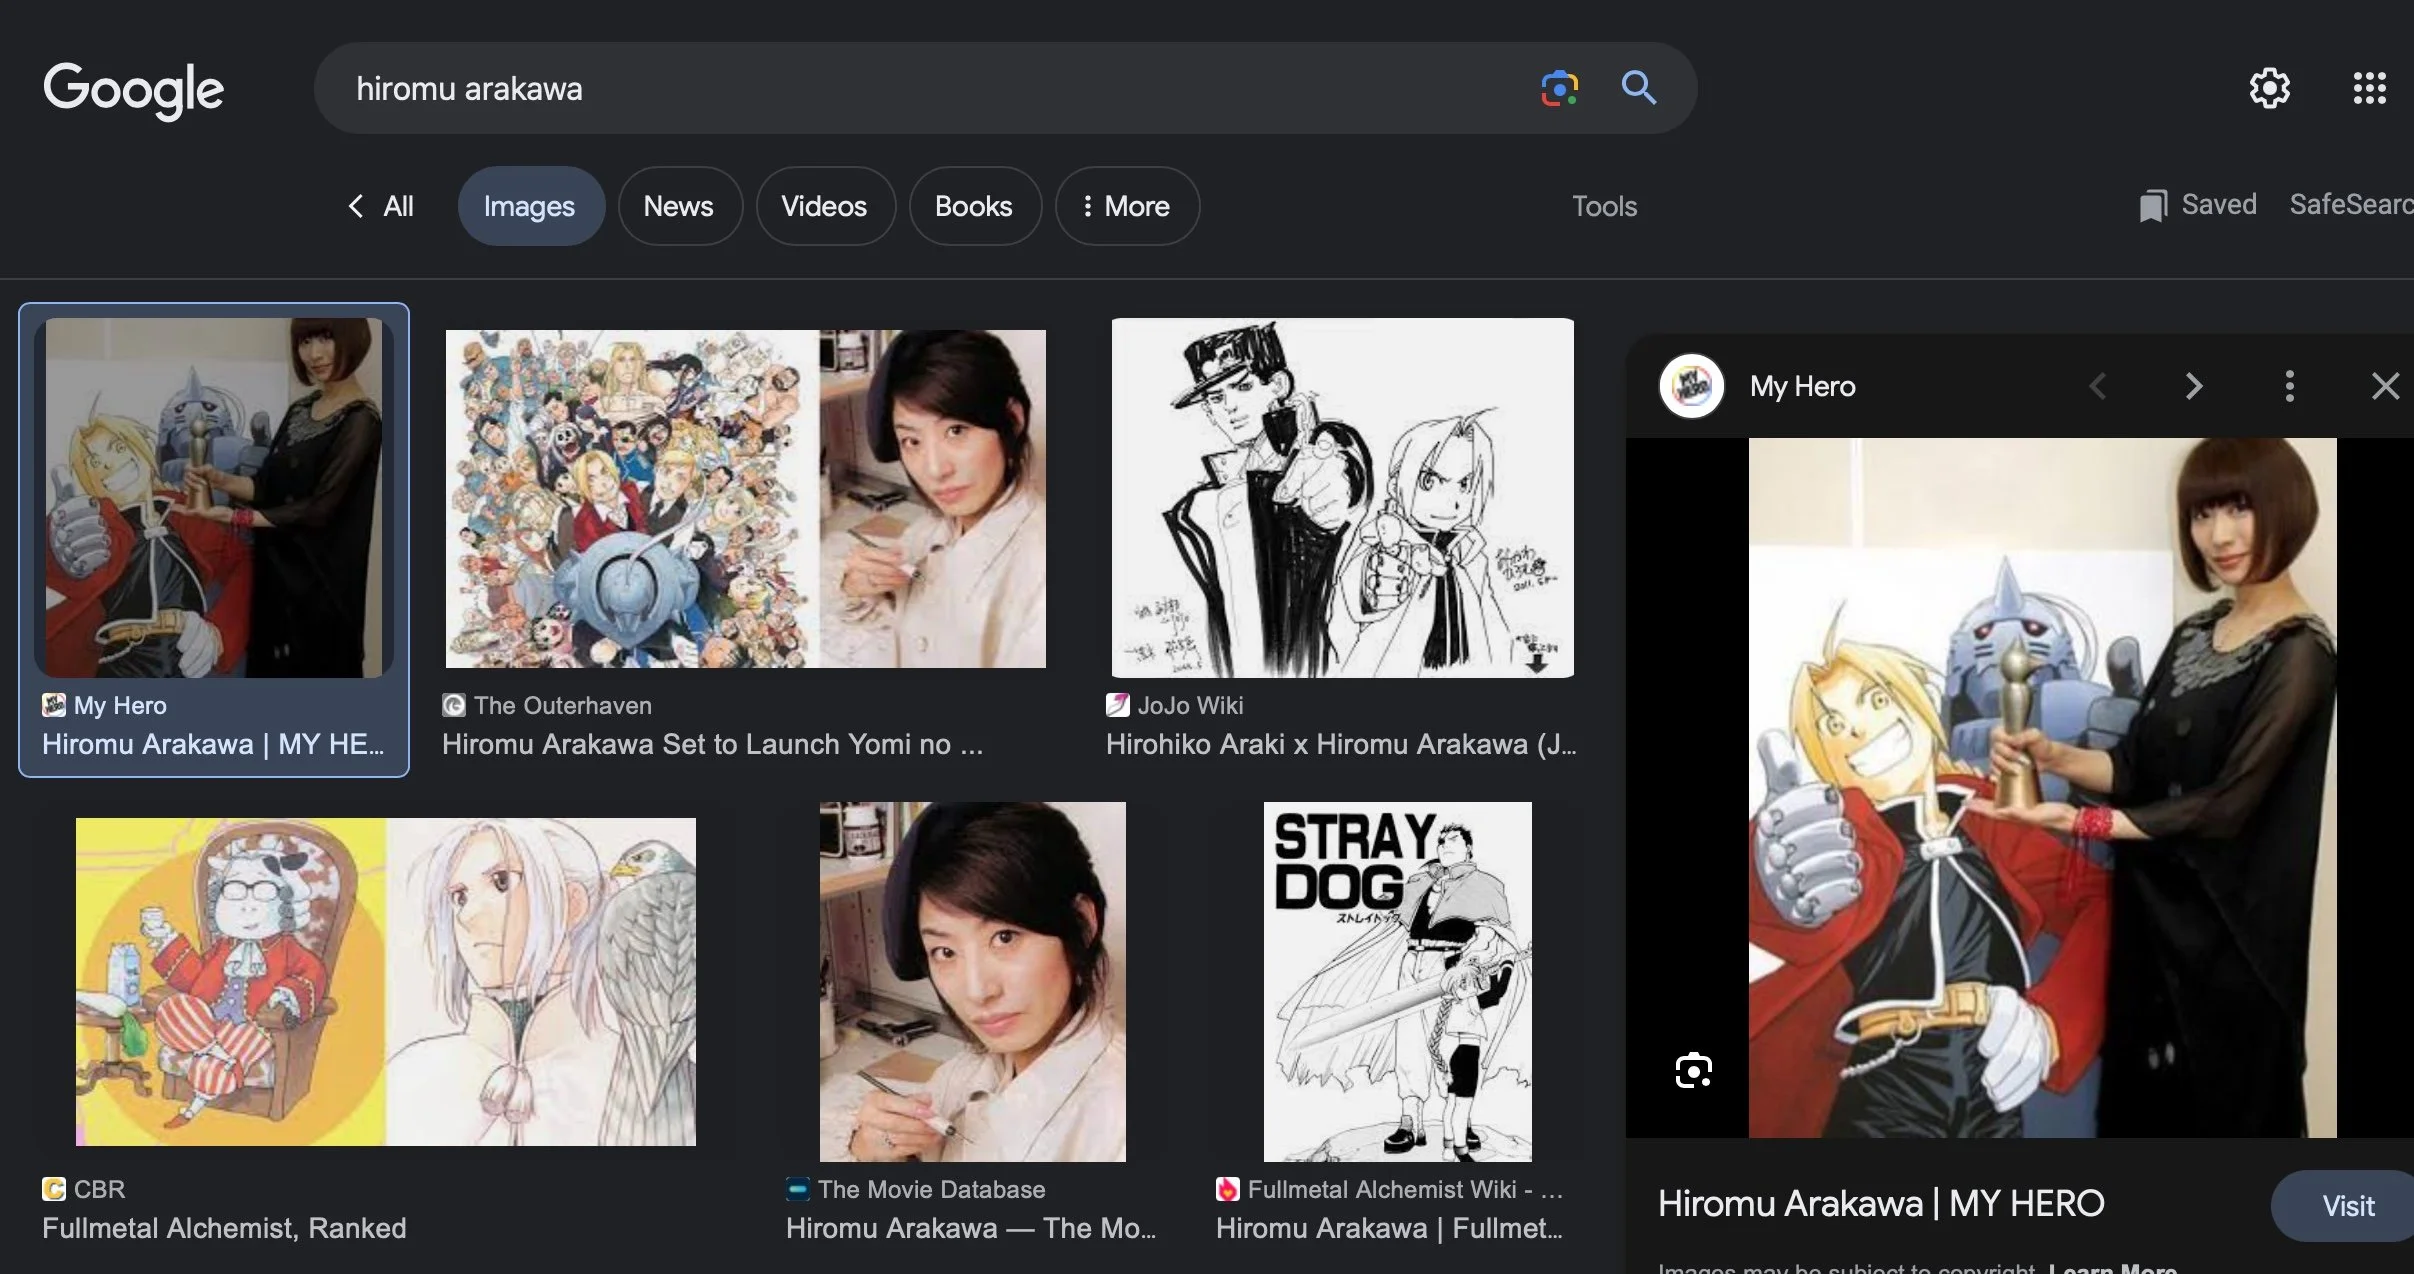2414x1274 pixels.
Task: Open three-dot options in preview panel
Action: [x=2289, y=386]
